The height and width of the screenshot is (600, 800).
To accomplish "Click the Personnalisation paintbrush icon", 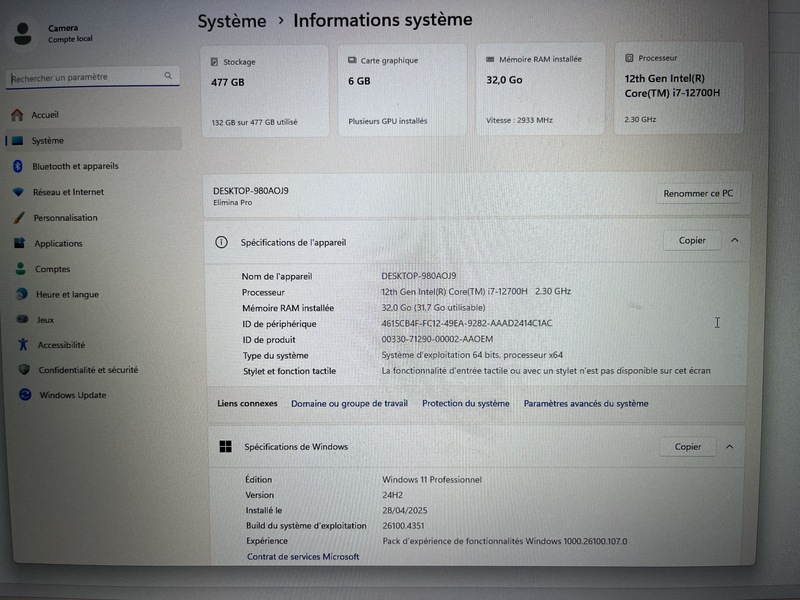I will pos(19,218).
